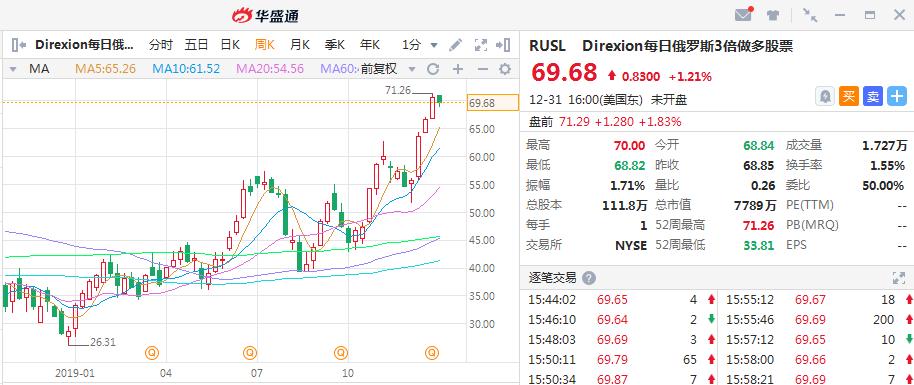Click the rightmost Q earnings marker
The image size is (914, 385).
pos(432,352)
